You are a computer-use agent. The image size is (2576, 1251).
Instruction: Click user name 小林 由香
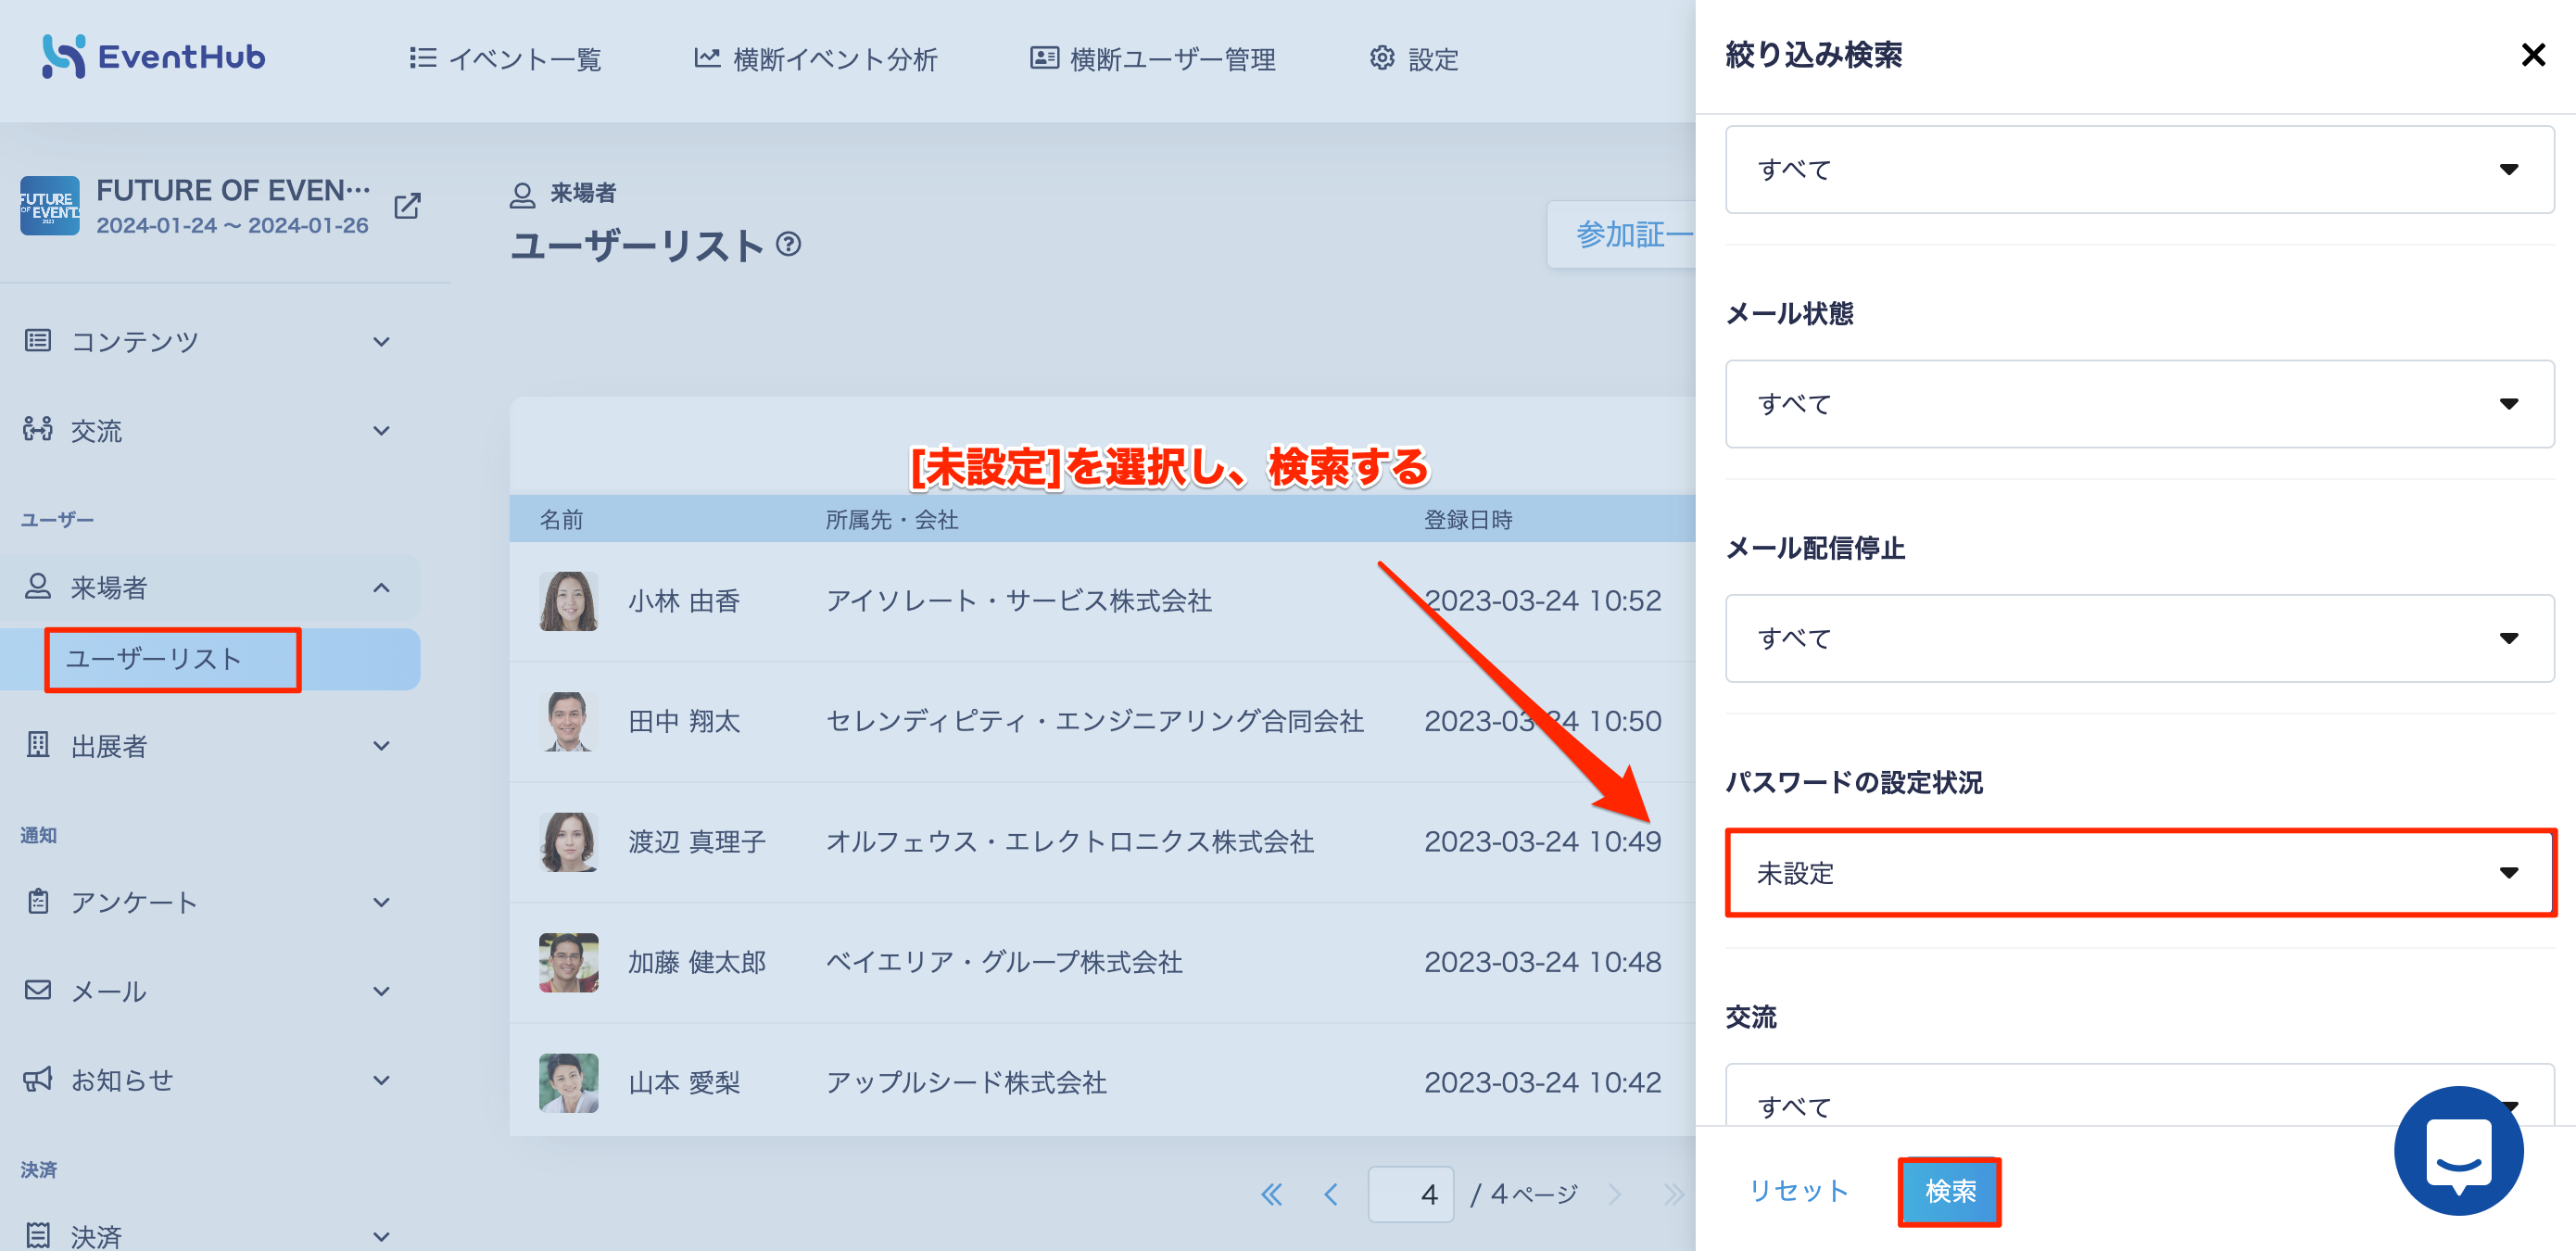point(684,601)
